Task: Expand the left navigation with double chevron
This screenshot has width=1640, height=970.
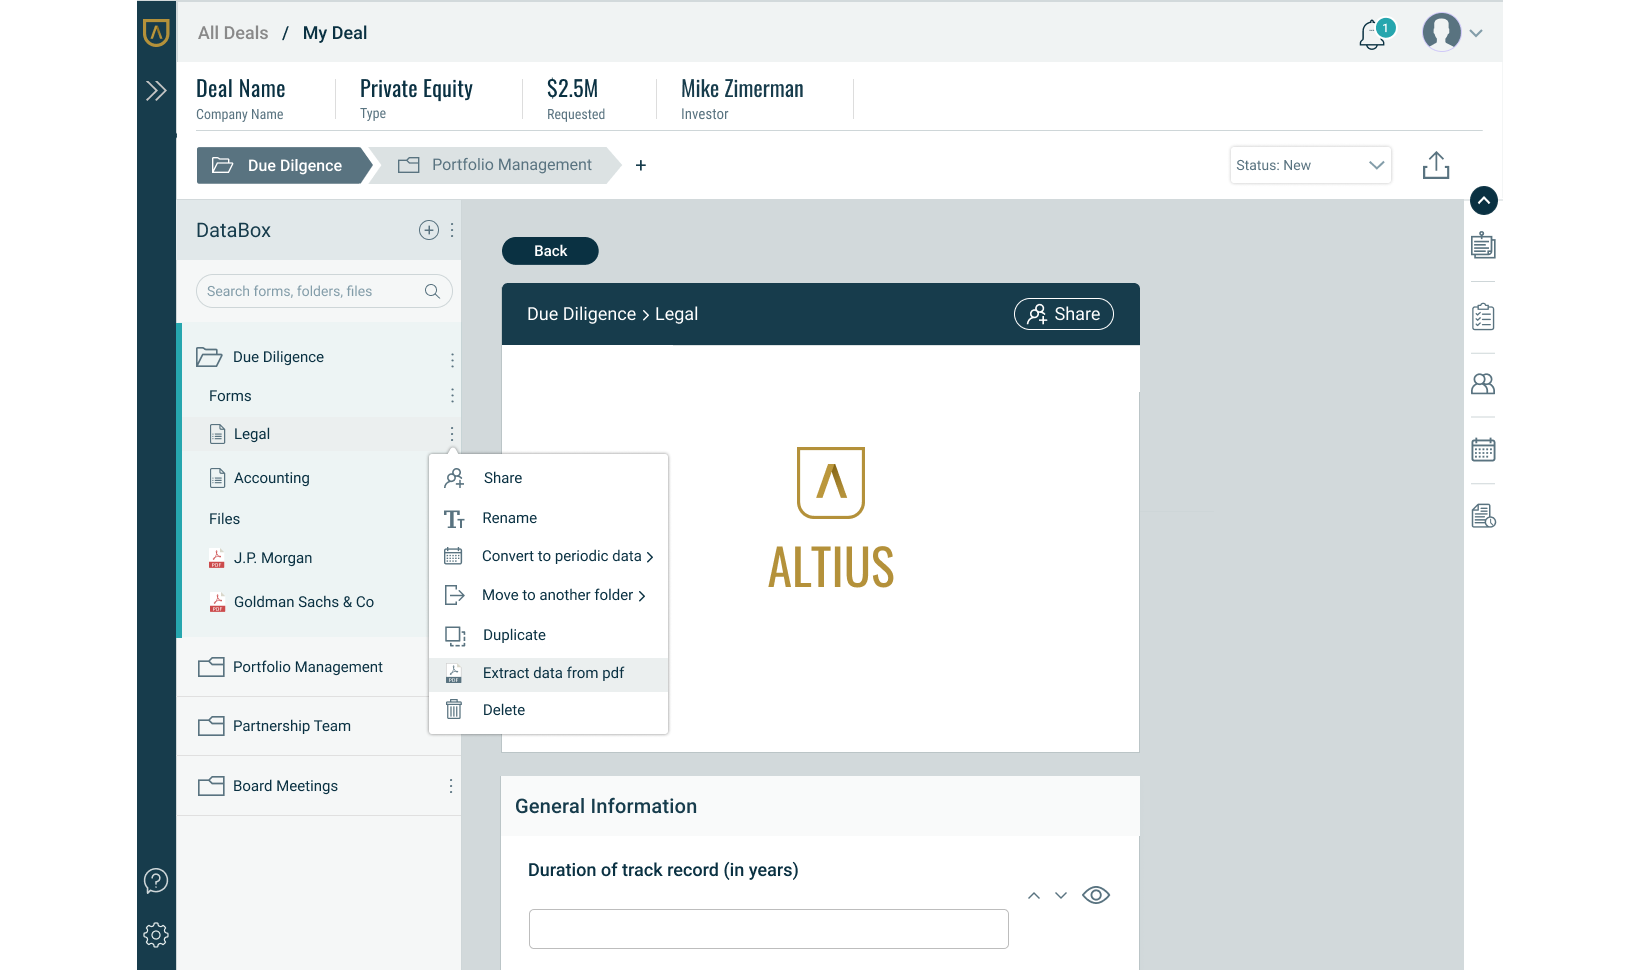Action: pyautogui.click(x=156, y=91)
